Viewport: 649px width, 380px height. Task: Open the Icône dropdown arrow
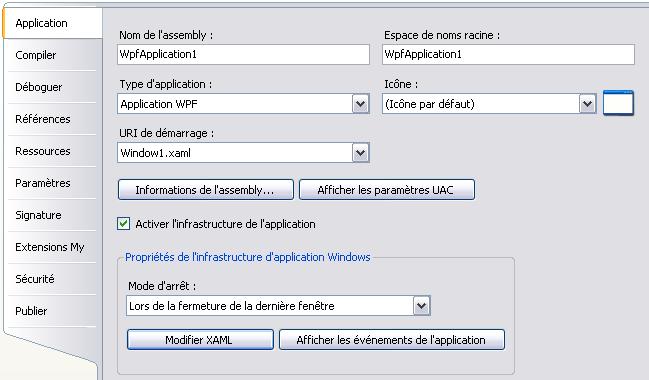pyautogui.click(x=587, y=104)
